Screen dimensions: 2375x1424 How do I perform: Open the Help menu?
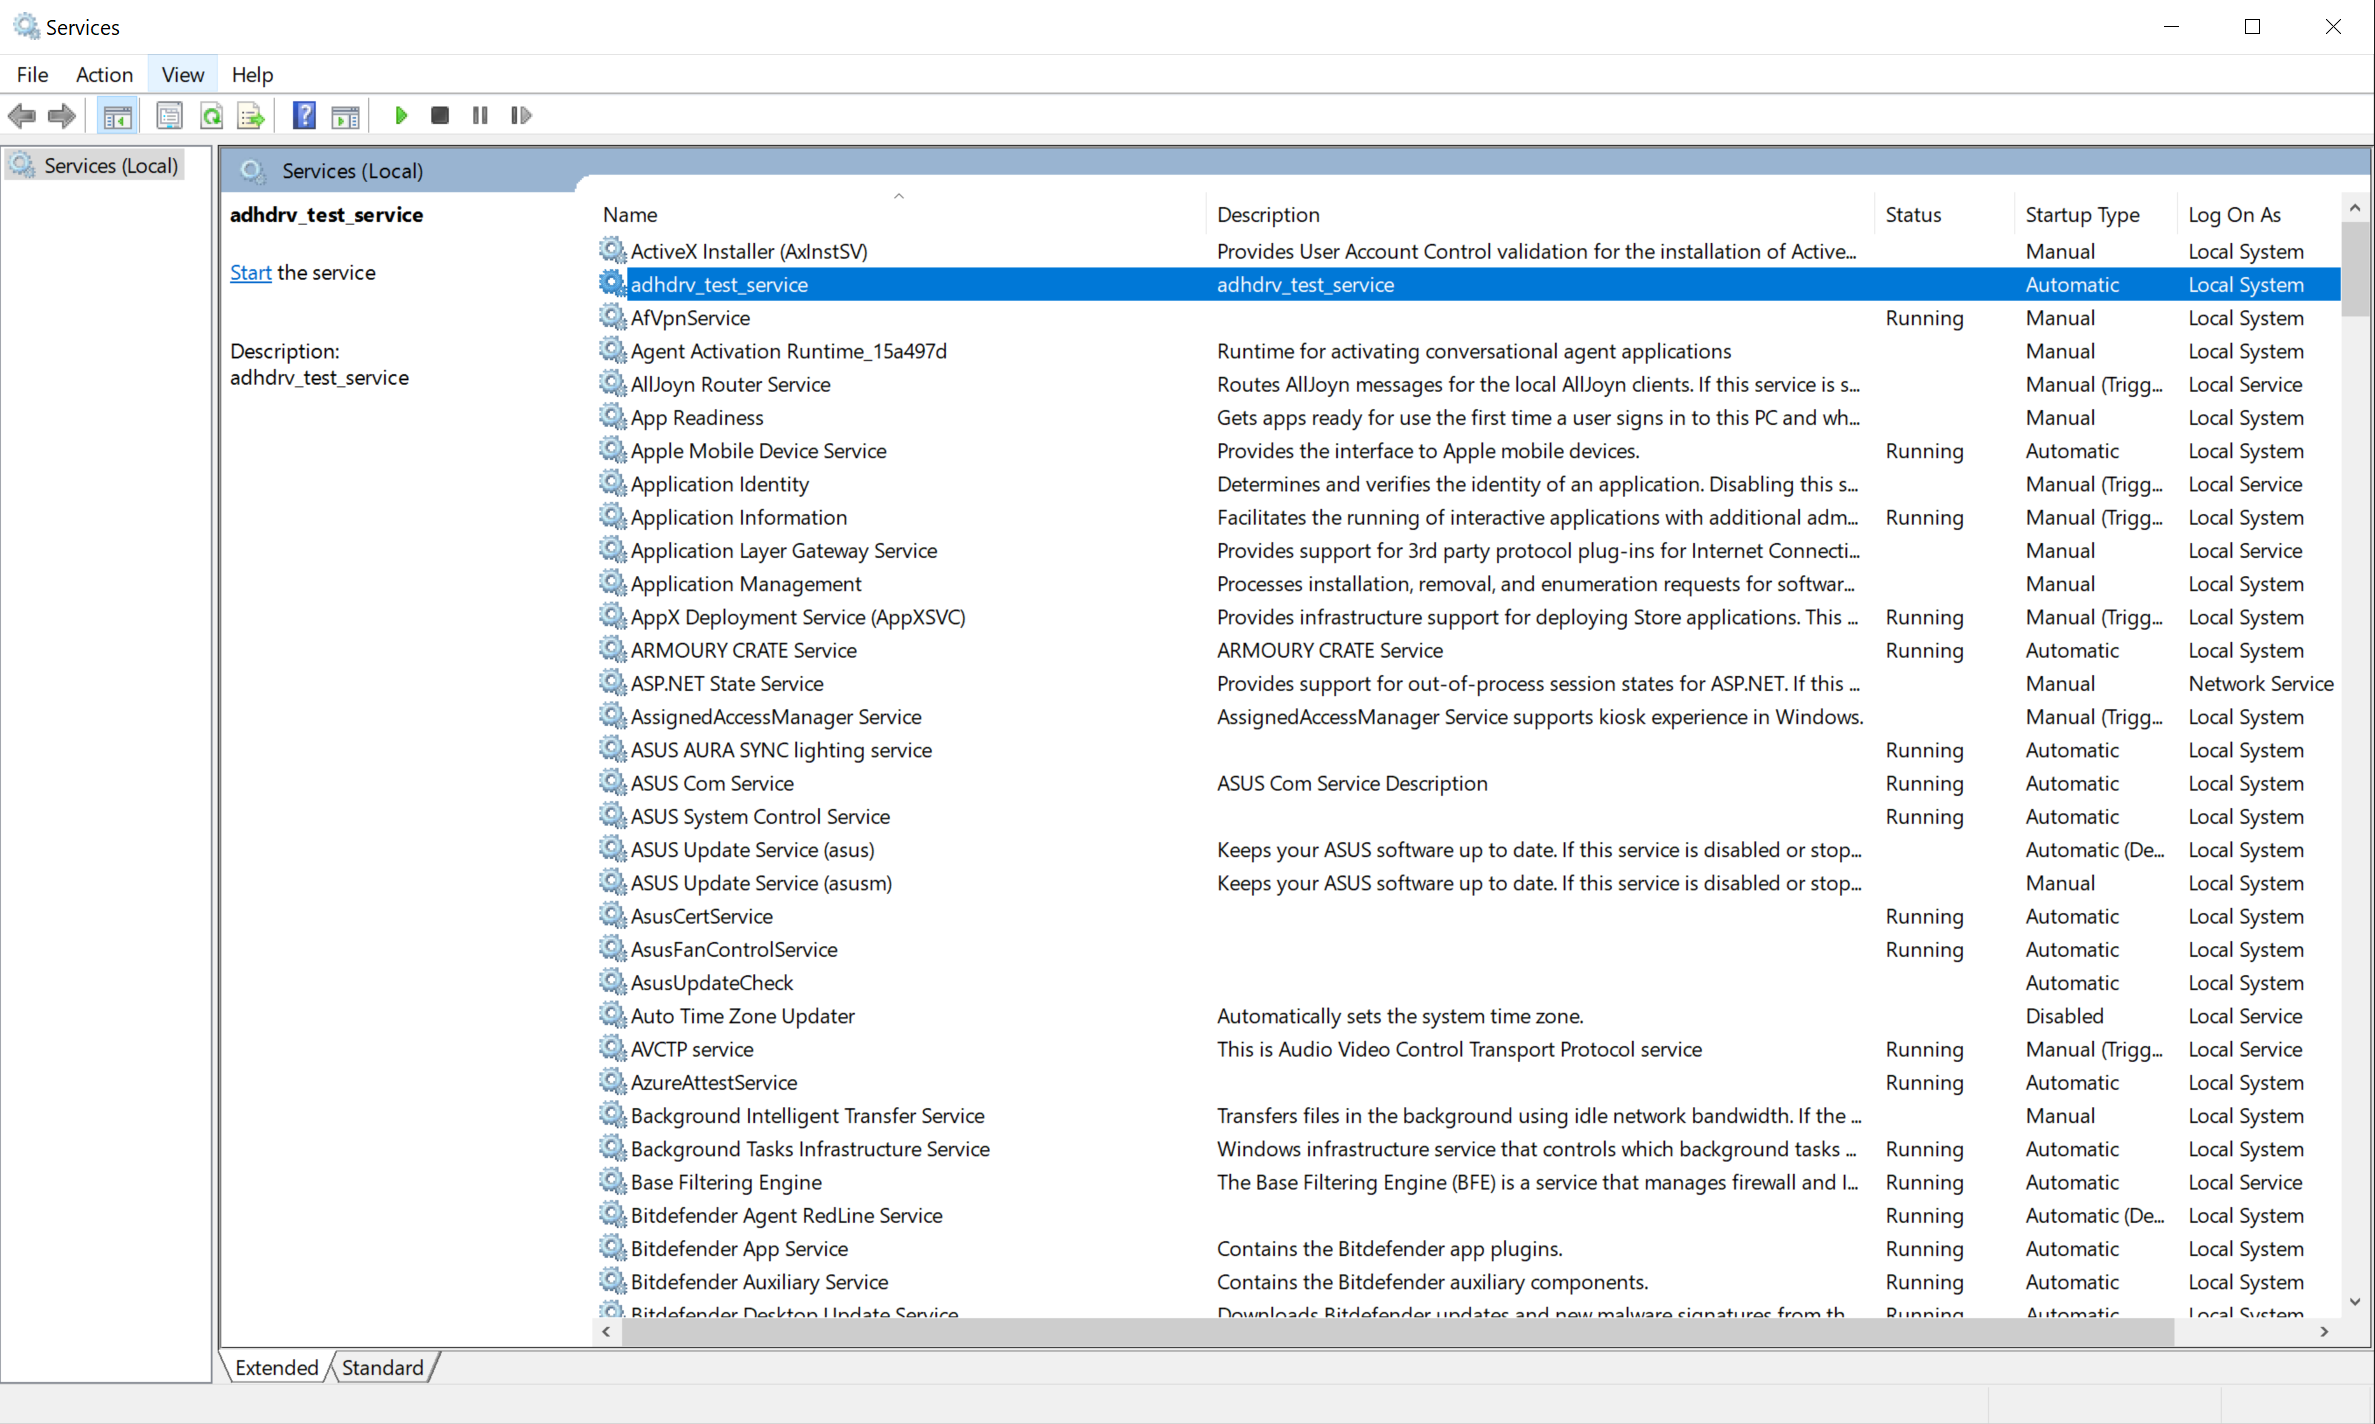point(252,74)
